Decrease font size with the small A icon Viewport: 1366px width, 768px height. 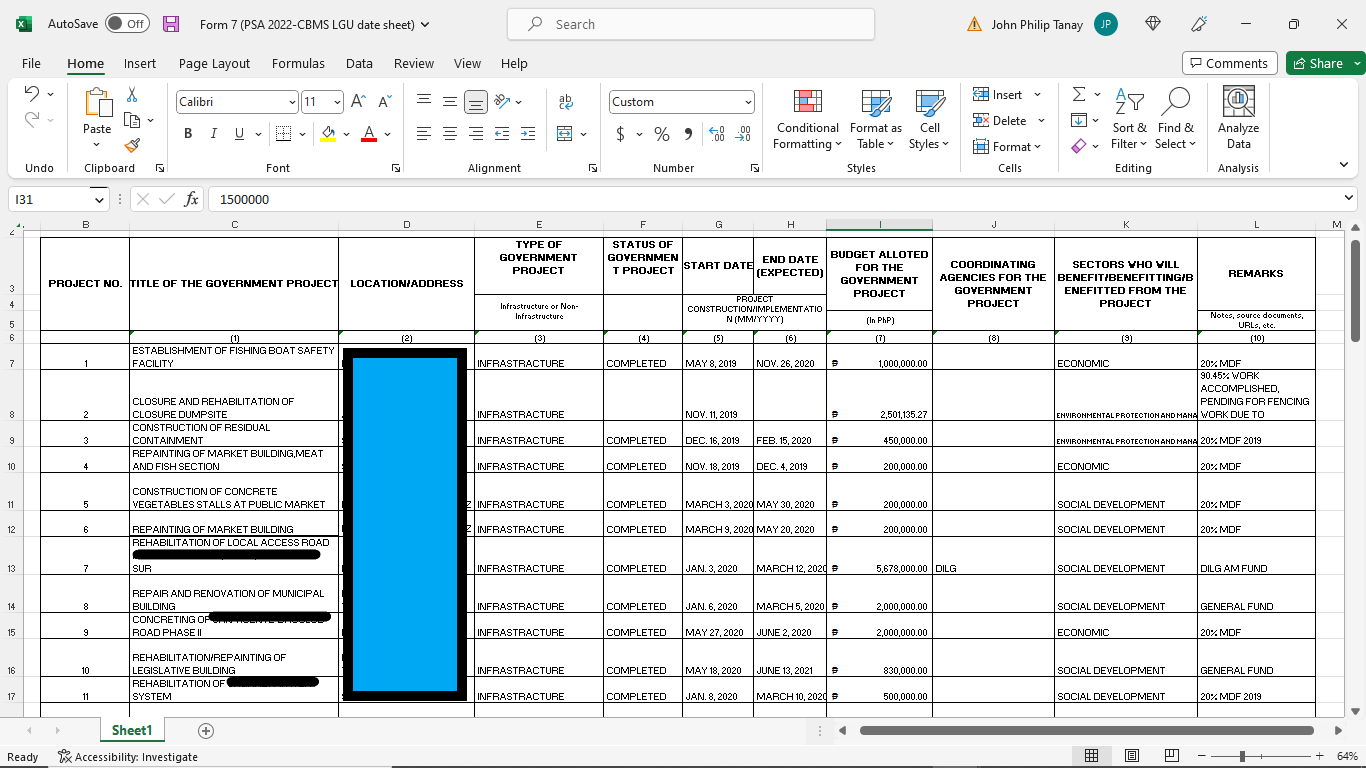click(384, 102)
